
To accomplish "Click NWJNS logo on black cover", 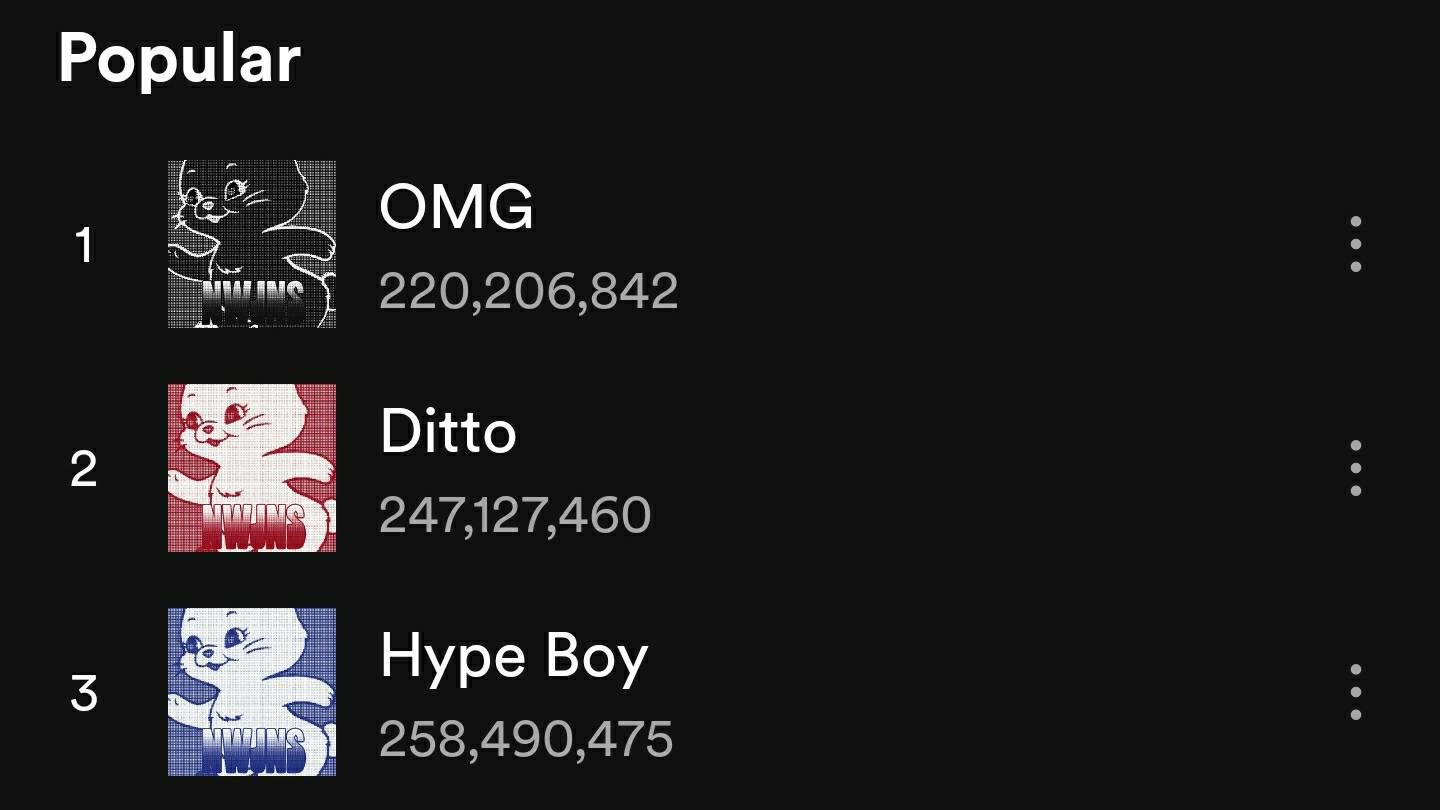I will [254, 303].
